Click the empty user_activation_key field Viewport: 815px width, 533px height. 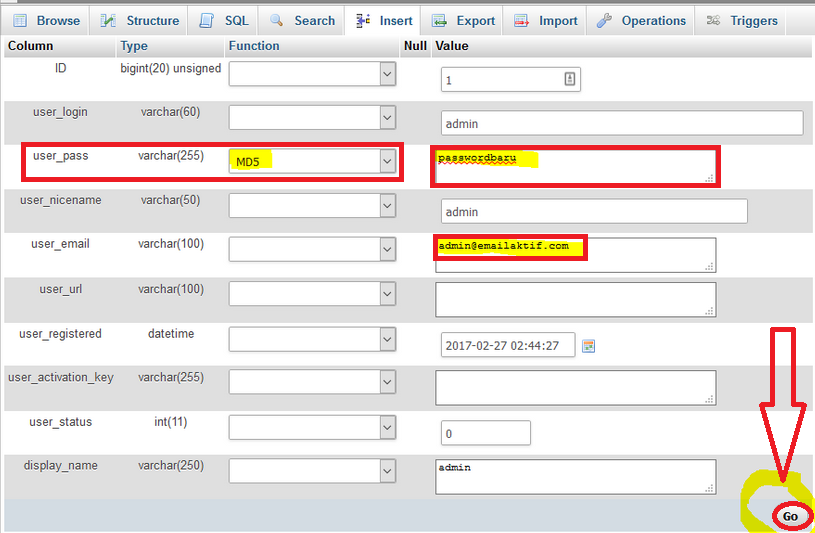pyautogui.click(x=575, y=388)
